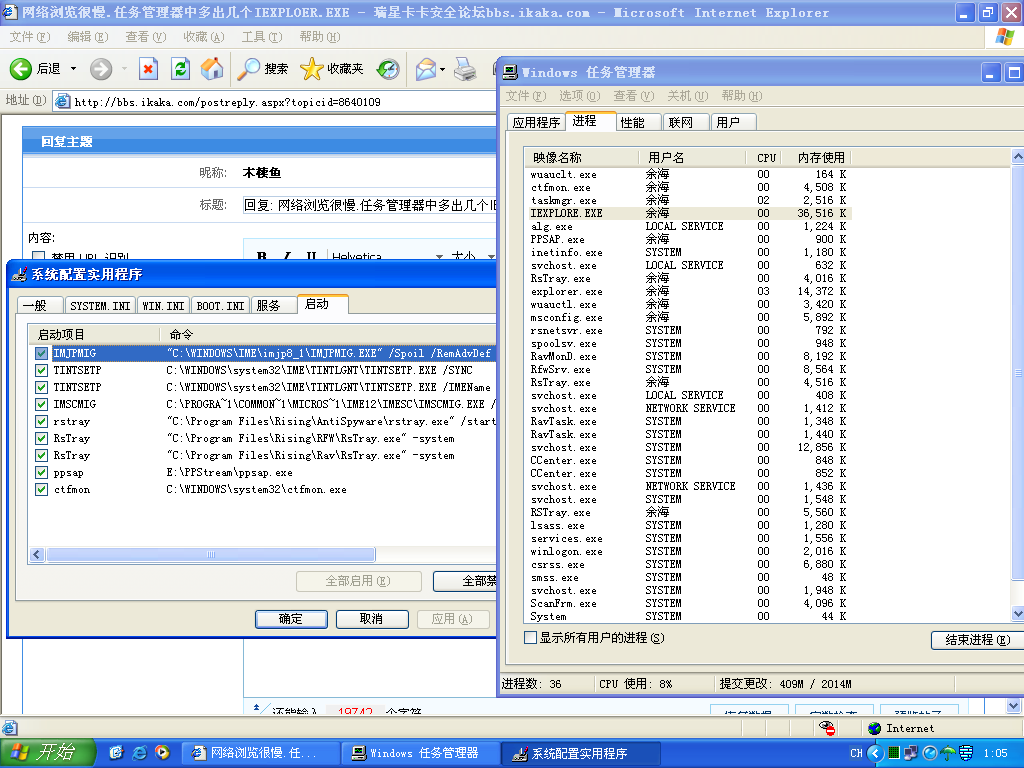Open Internet Explorer quick launch icon
Viewport: 1024px width, 768px height.
[x=139, y=753]
